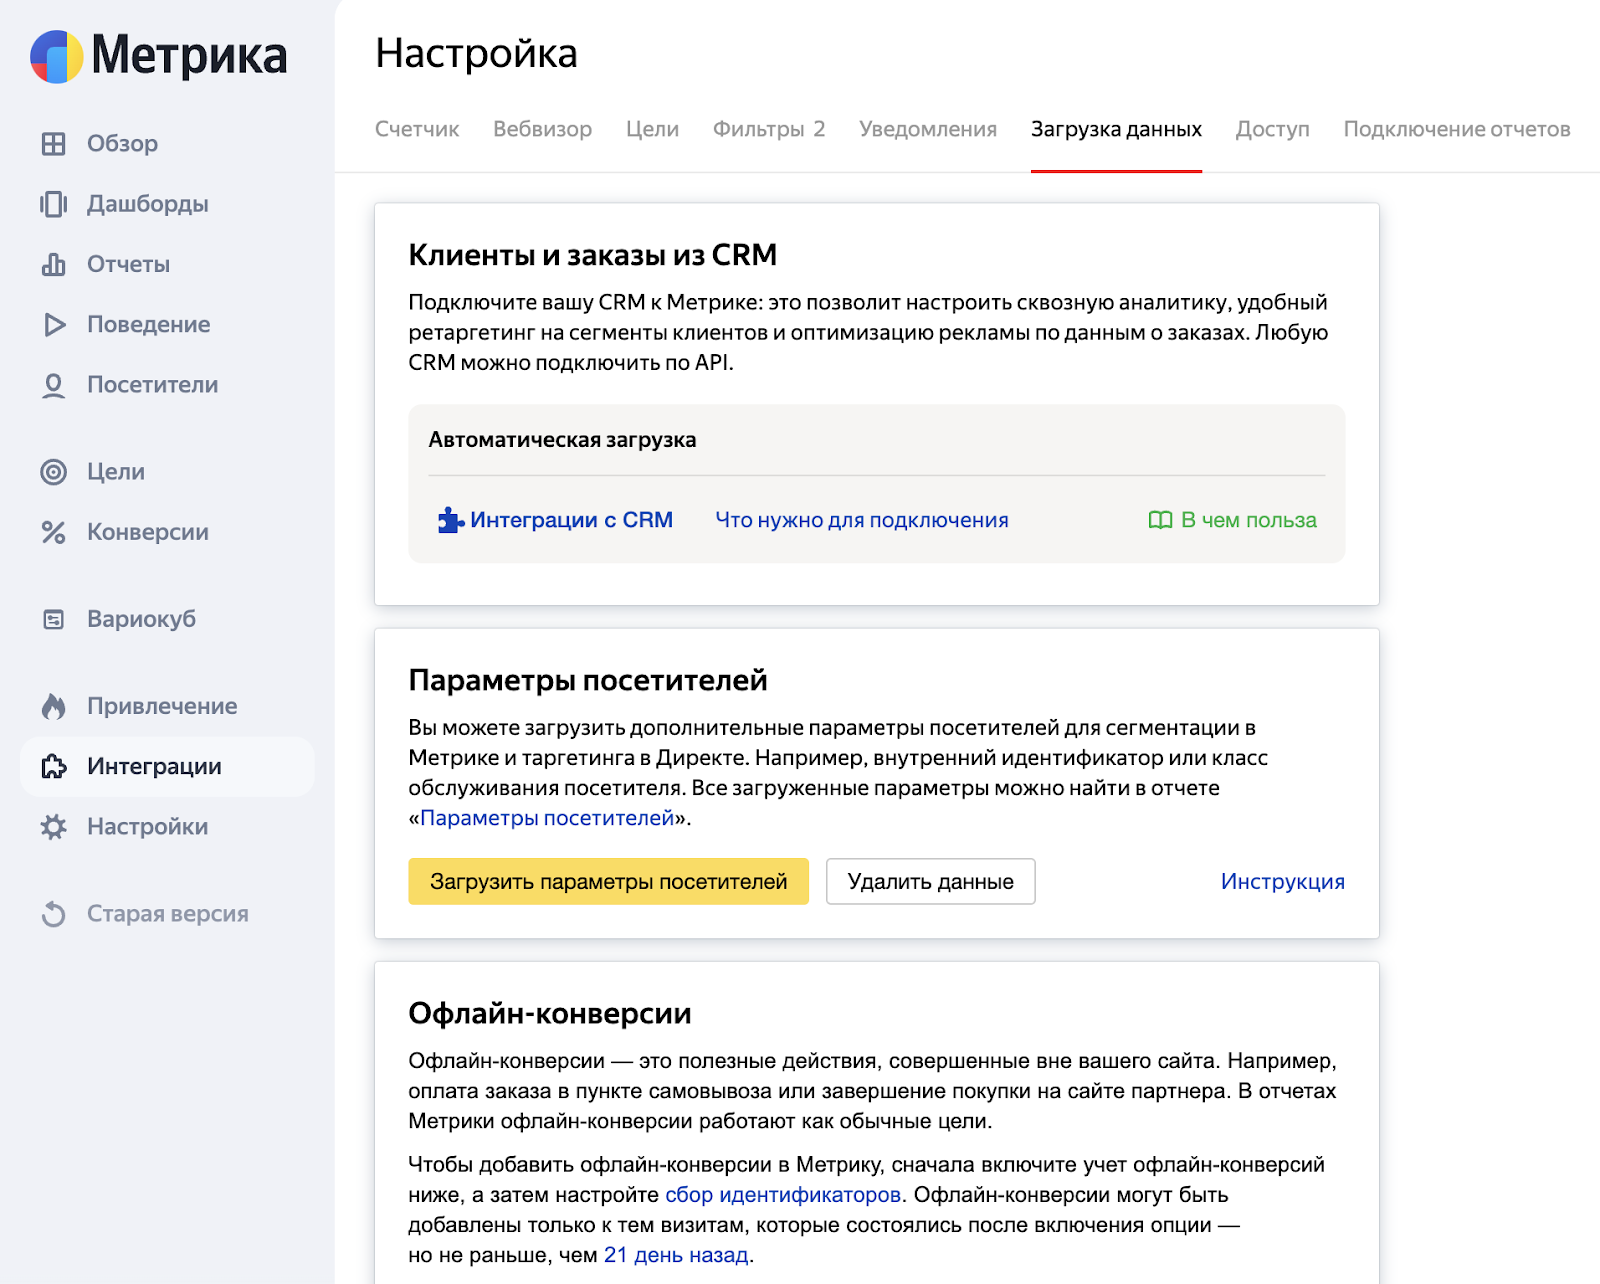The image size is (1600, 1284).
Task: Click the Клиенты и заказы из CRM heading
Action: [592, 255]
